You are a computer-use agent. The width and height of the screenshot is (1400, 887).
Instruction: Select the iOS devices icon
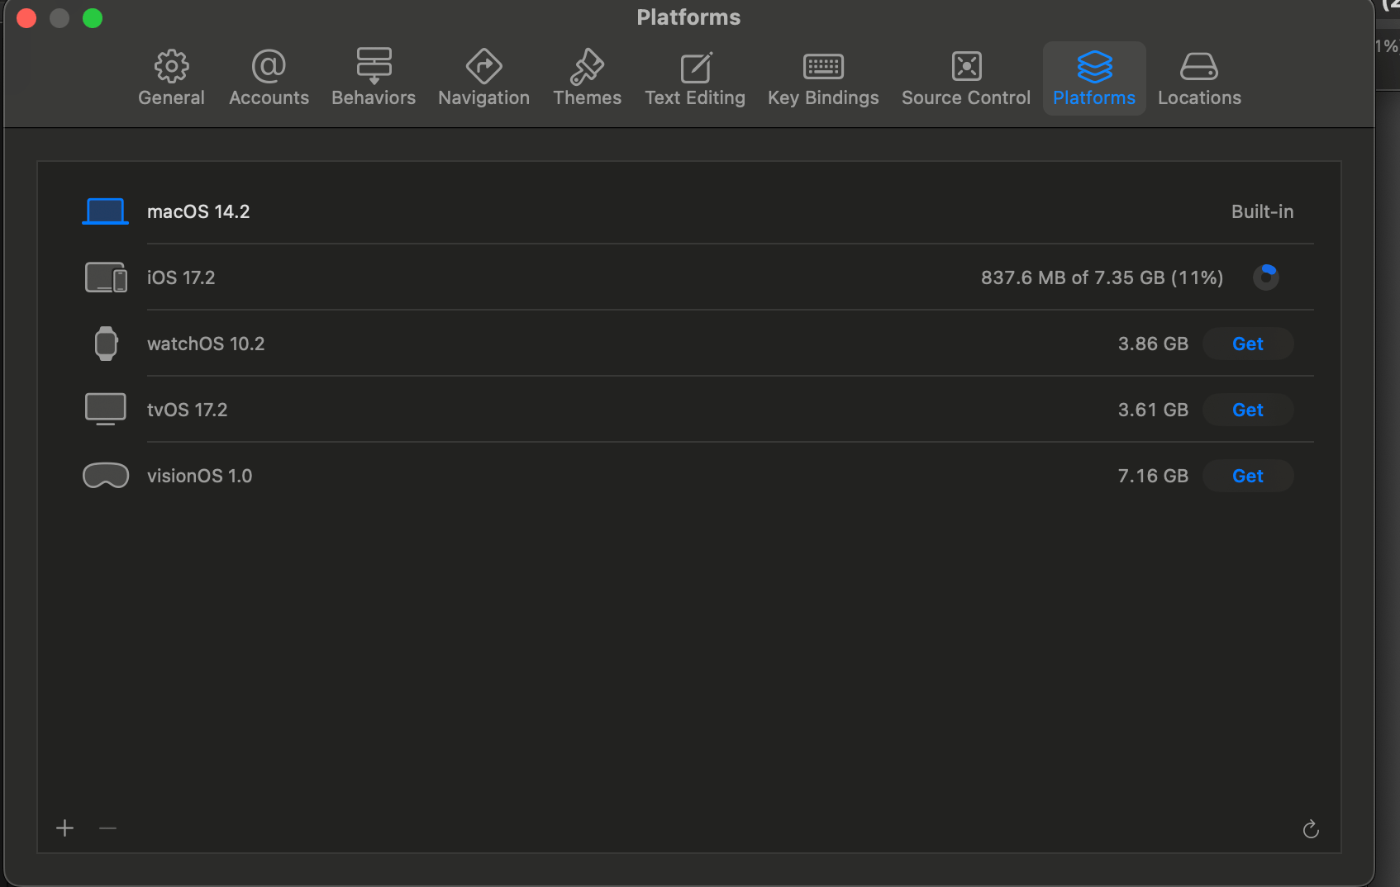coord(106,277)
